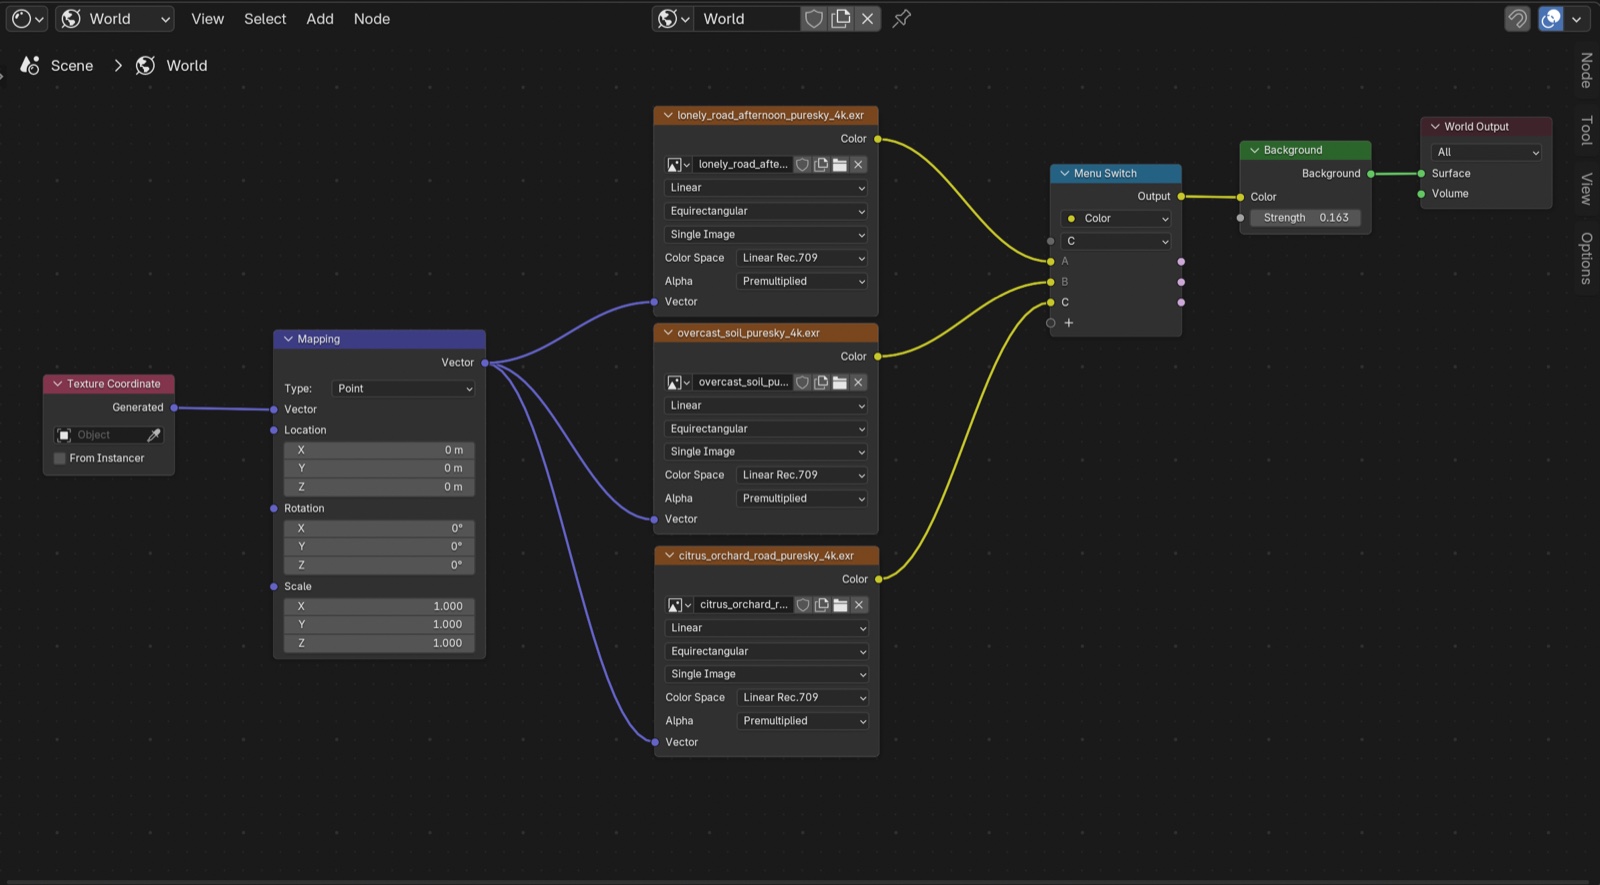Open the editor type selector icon
Screen dimensions: 1600x885
pos(27,18)
